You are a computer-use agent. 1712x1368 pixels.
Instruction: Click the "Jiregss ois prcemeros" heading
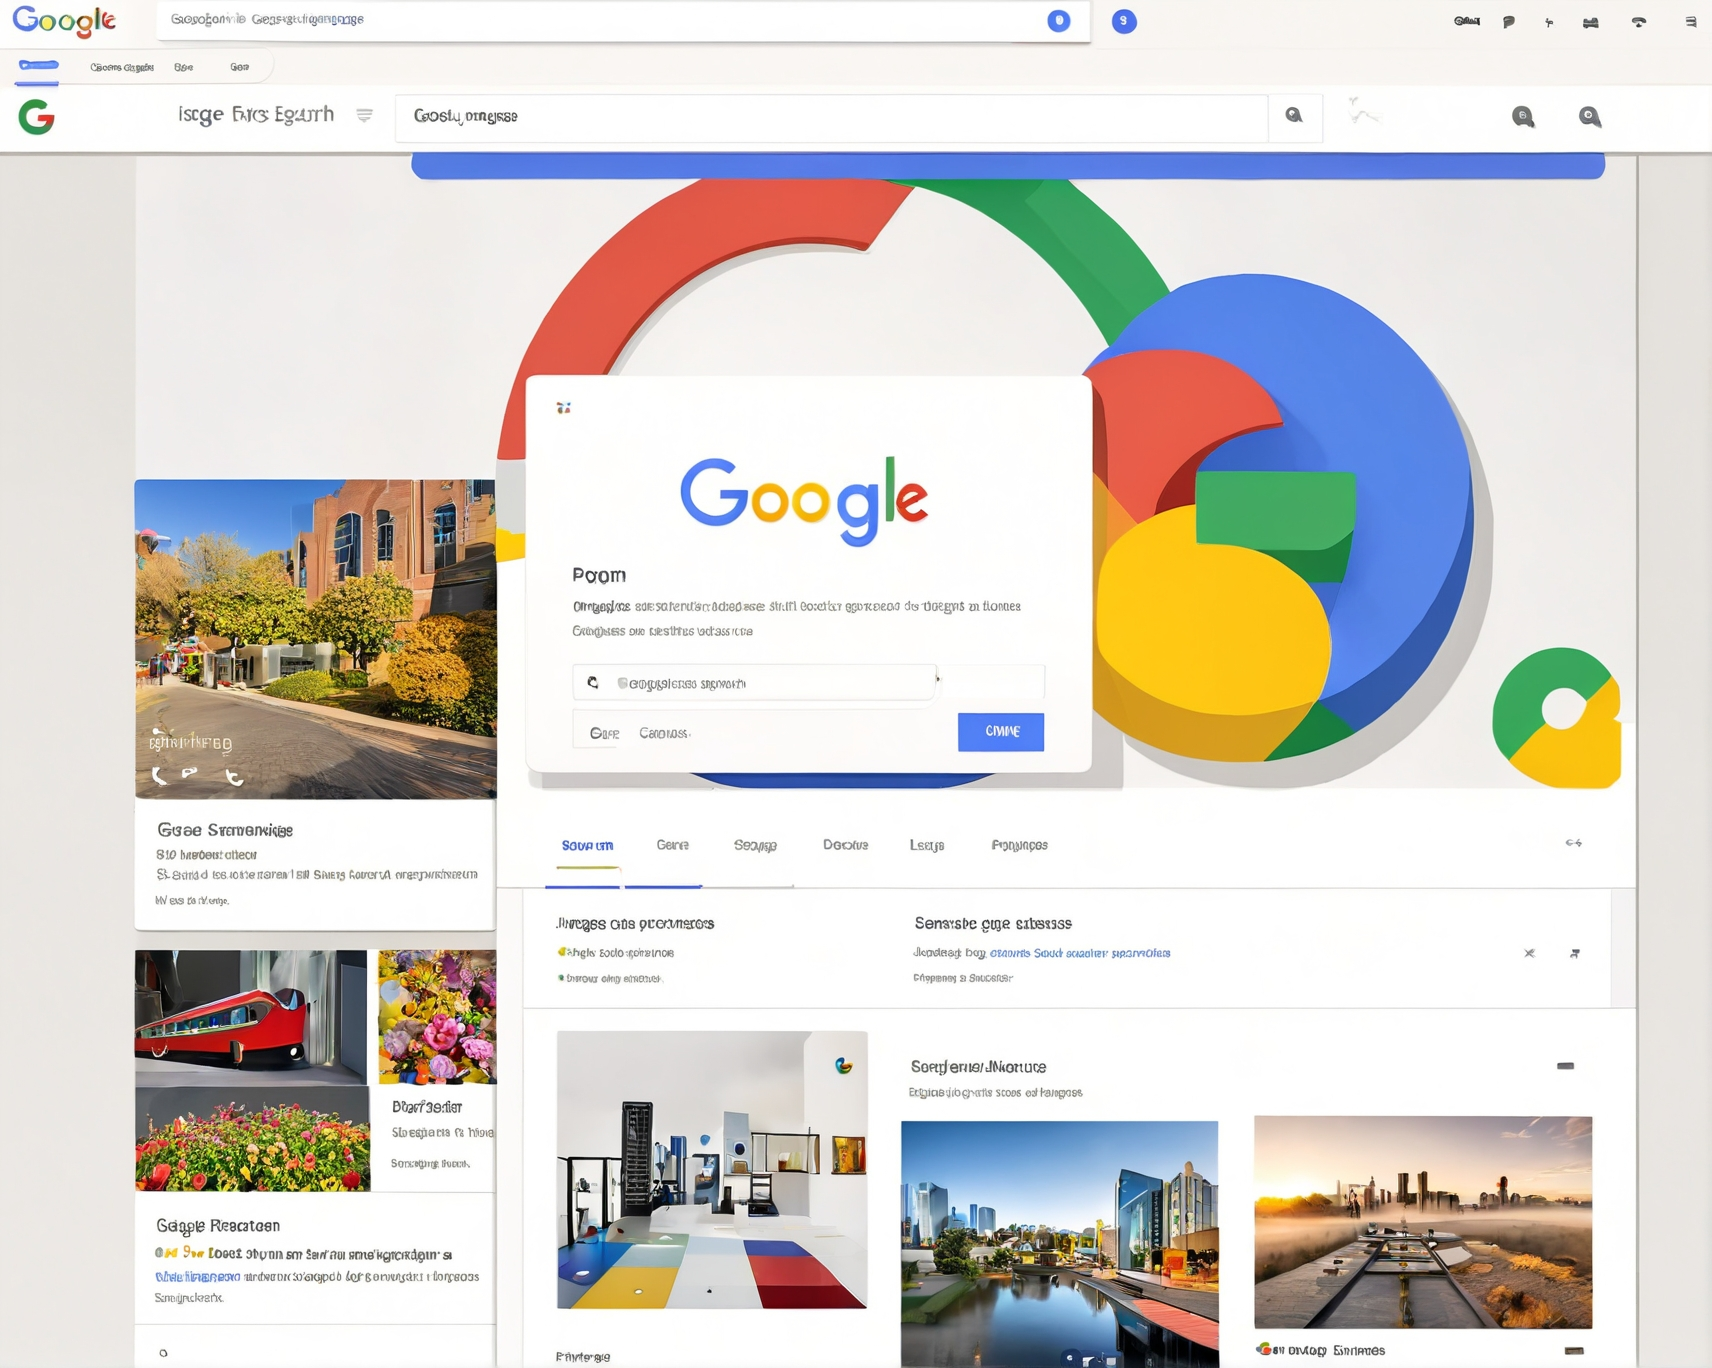click(635, 923)
